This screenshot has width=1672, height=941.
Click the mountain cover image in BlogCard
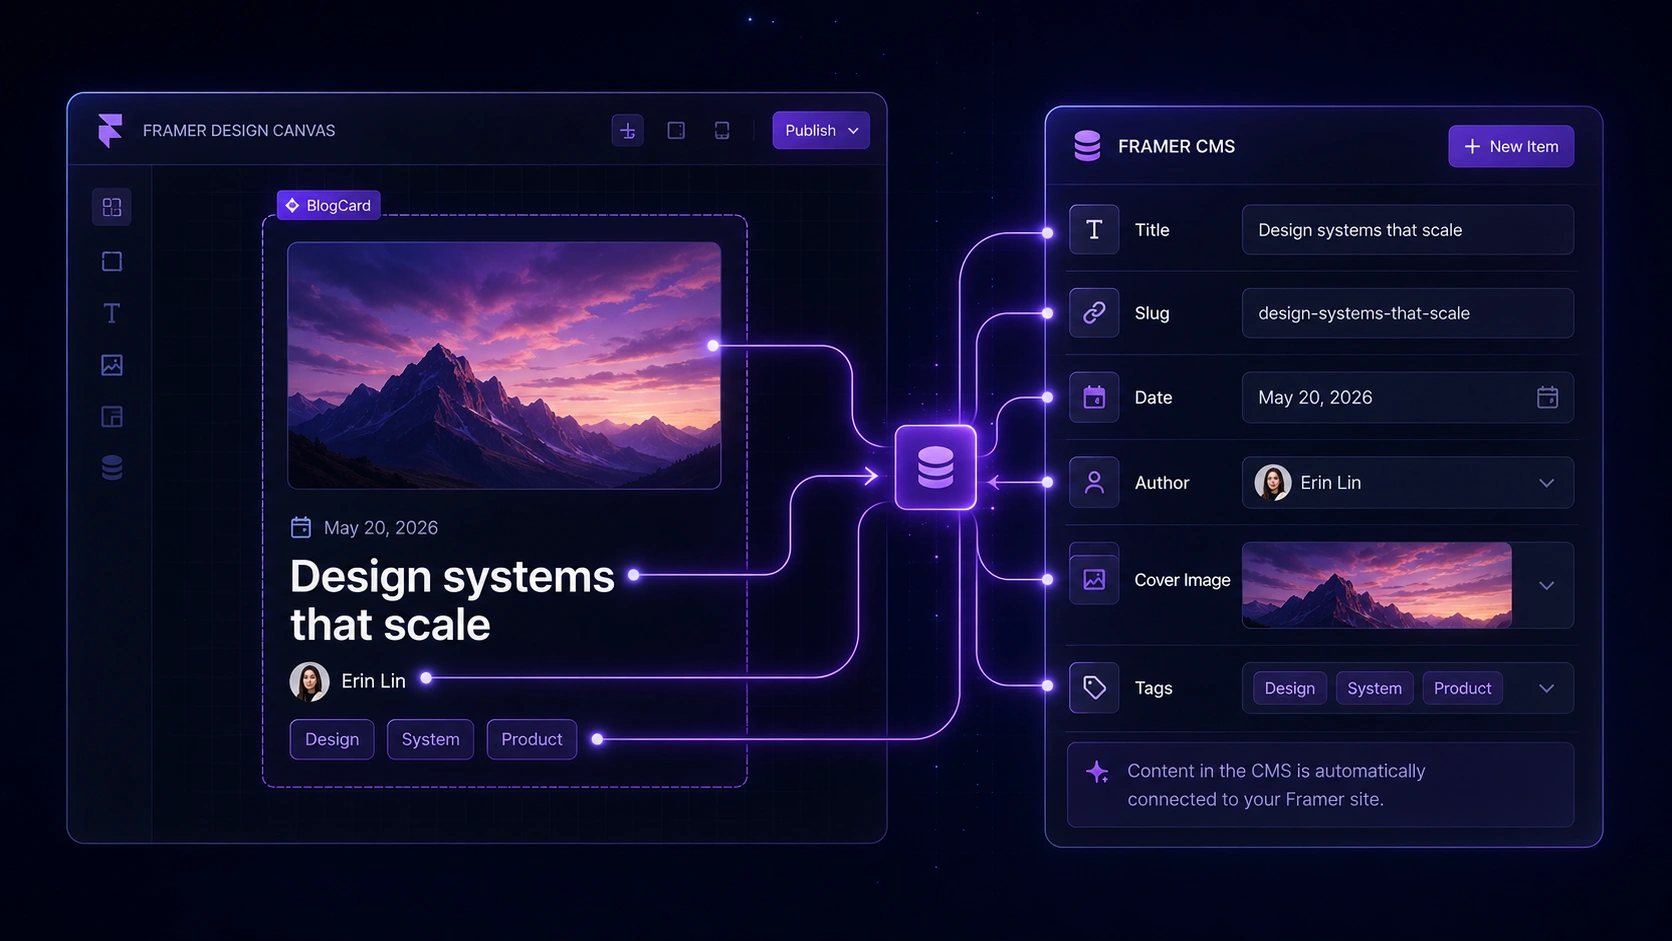click(504, 365)
